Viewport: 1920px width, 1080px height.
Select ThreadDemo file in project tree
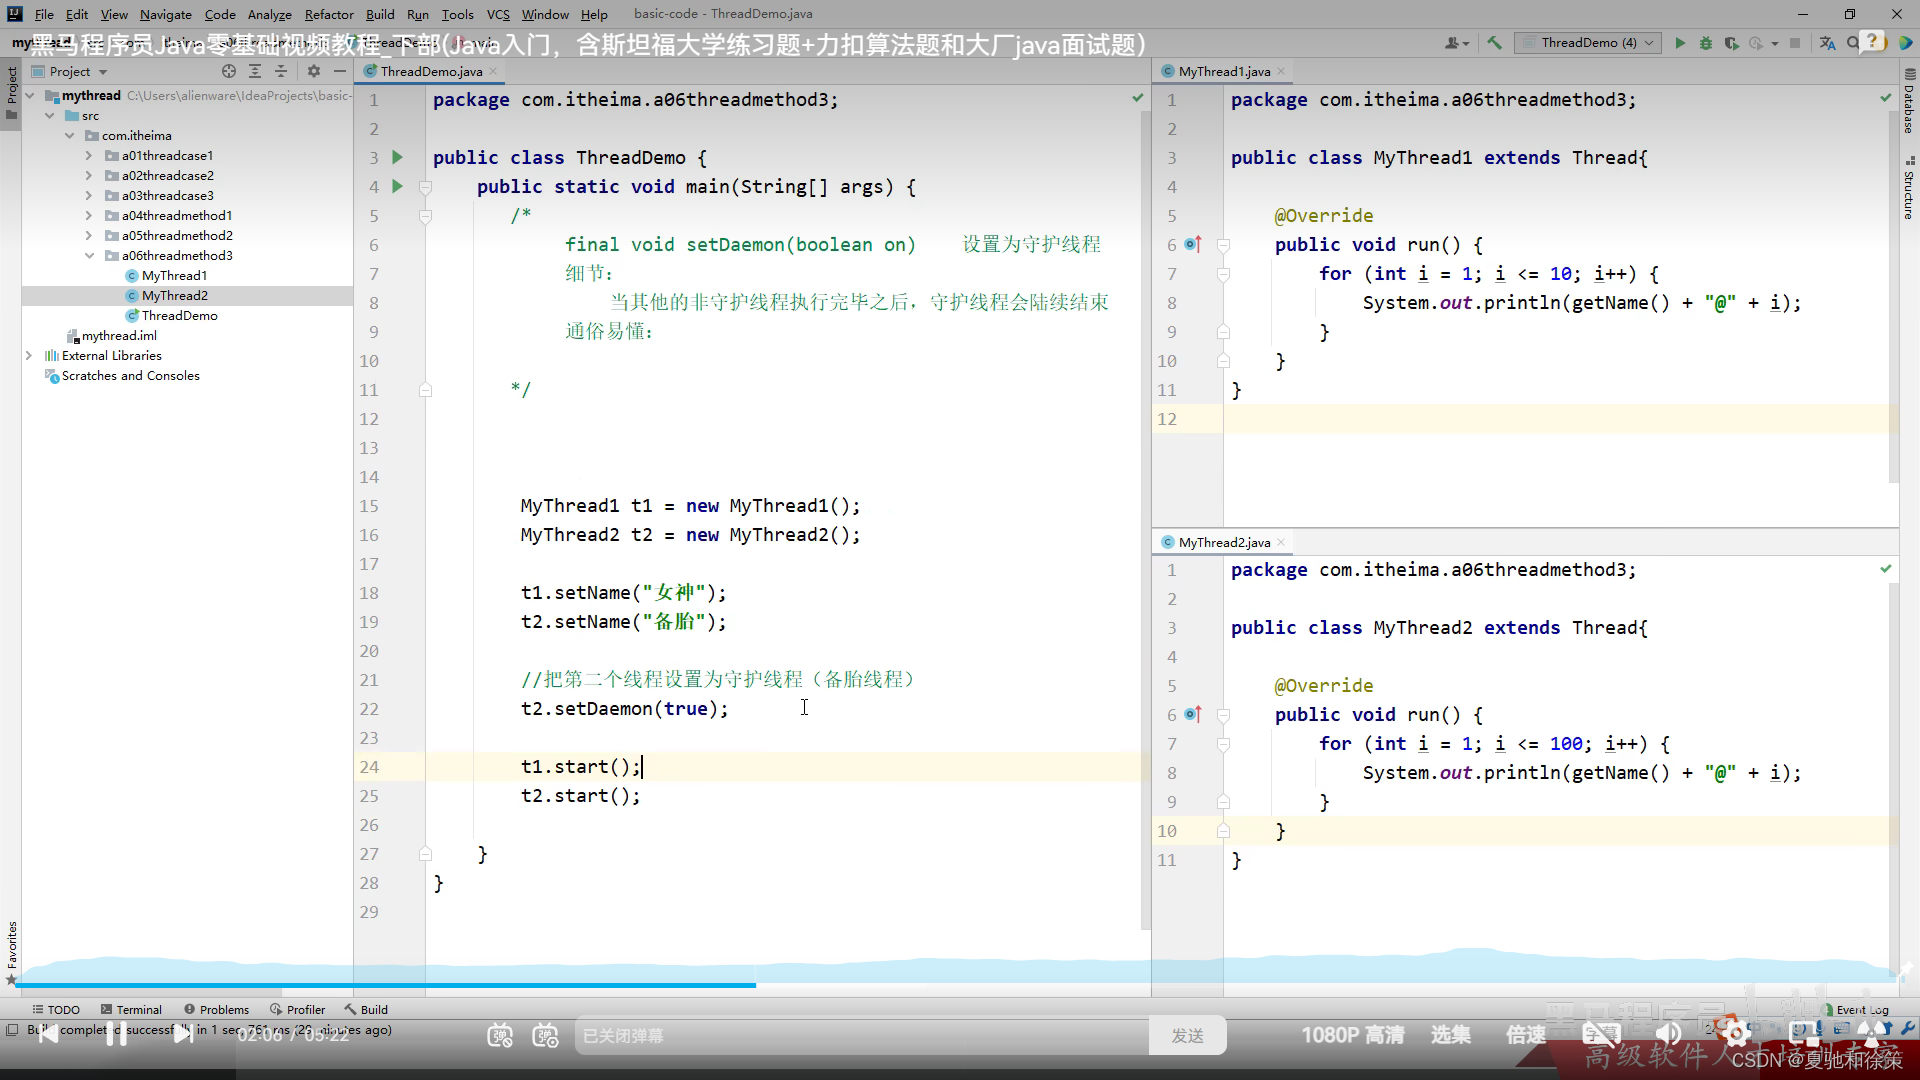click(179, 315)
